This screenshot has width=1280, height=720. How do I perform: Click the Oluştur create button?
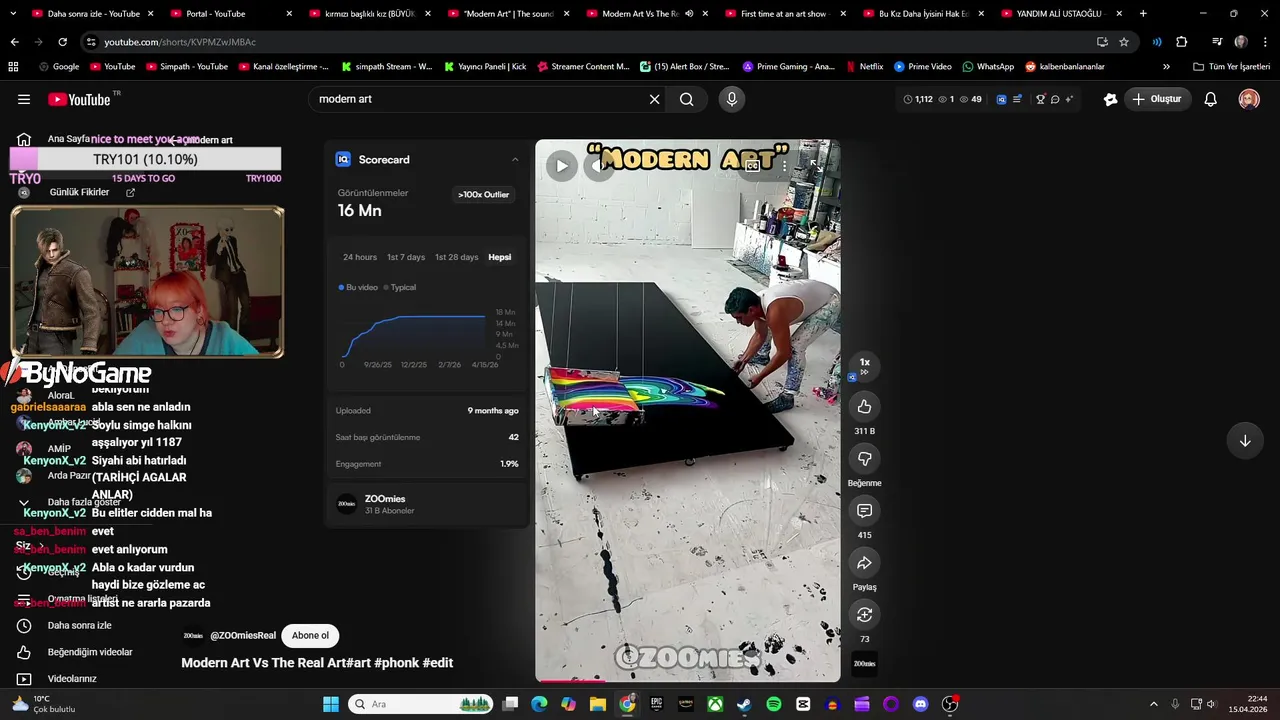[1157, 99]
